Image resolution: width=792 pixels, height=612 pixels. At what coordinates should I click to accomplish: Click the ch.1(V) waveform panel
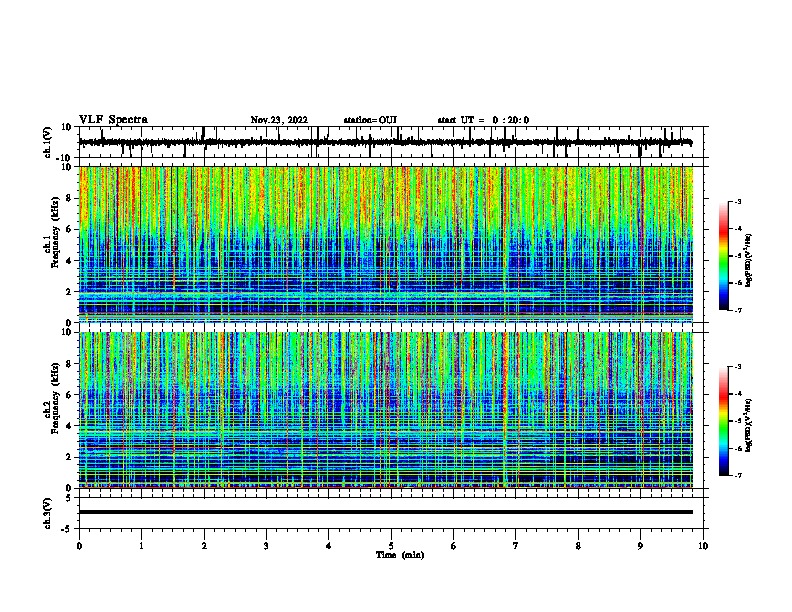coord(393,142)
